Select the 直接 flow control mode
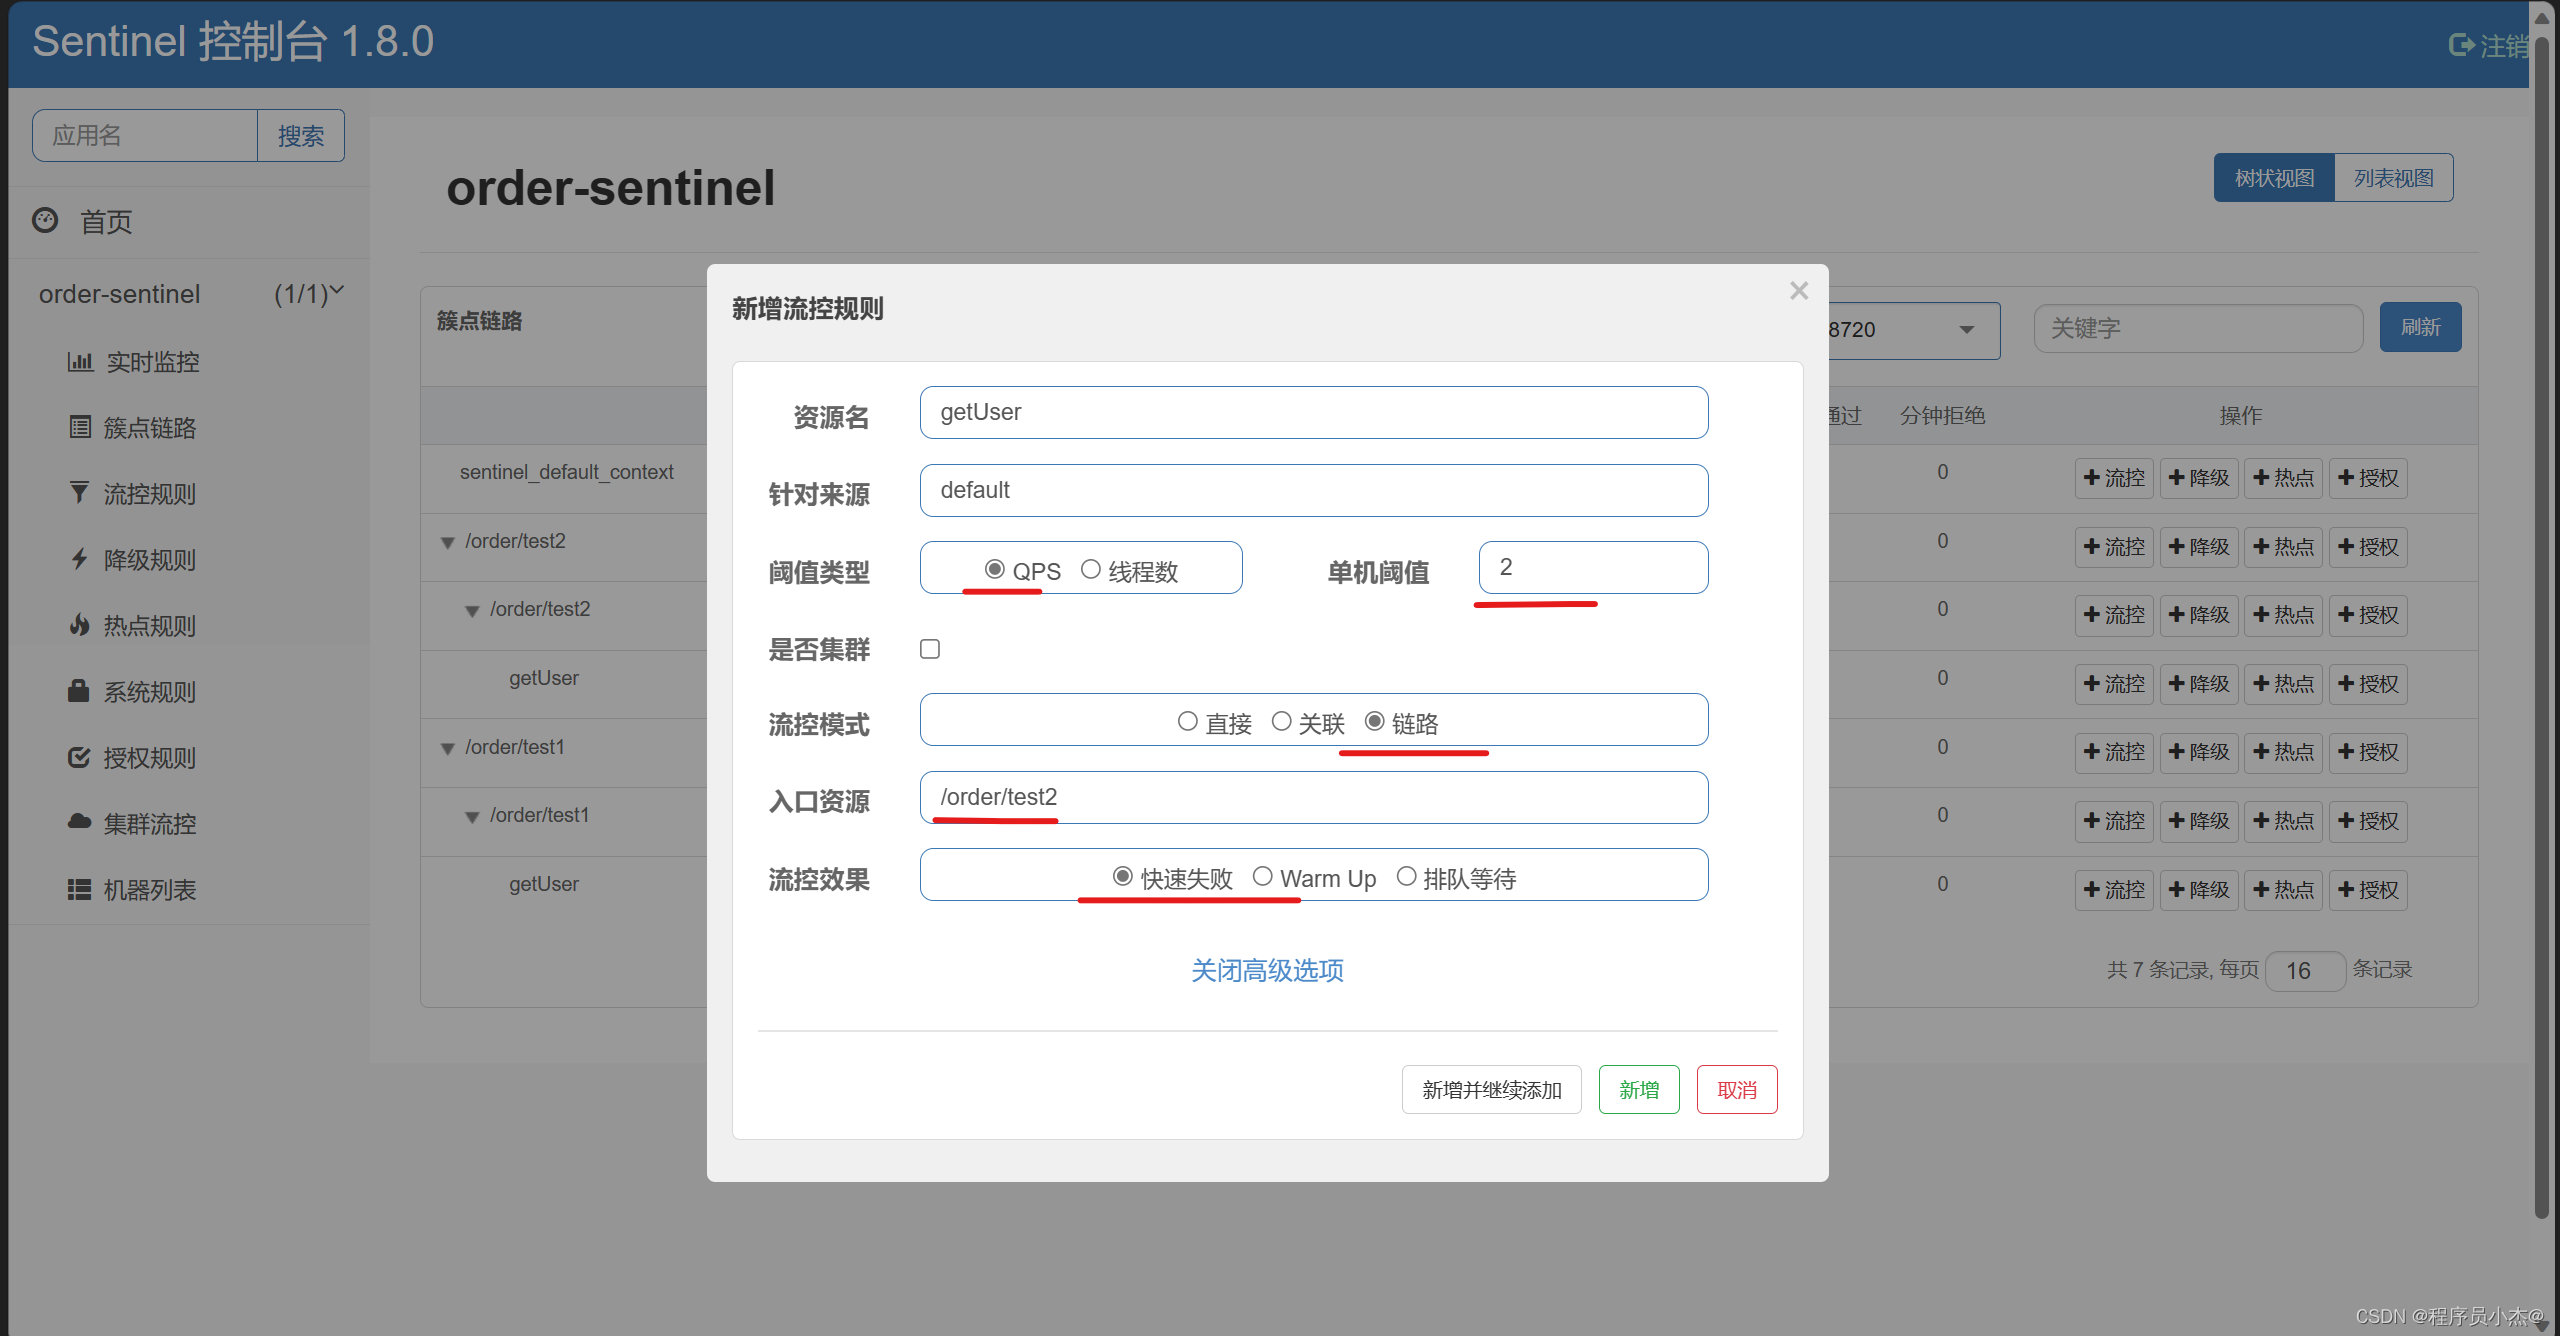Image resolution: width=2560 pixels, height=1336 pixels. 1188,721
